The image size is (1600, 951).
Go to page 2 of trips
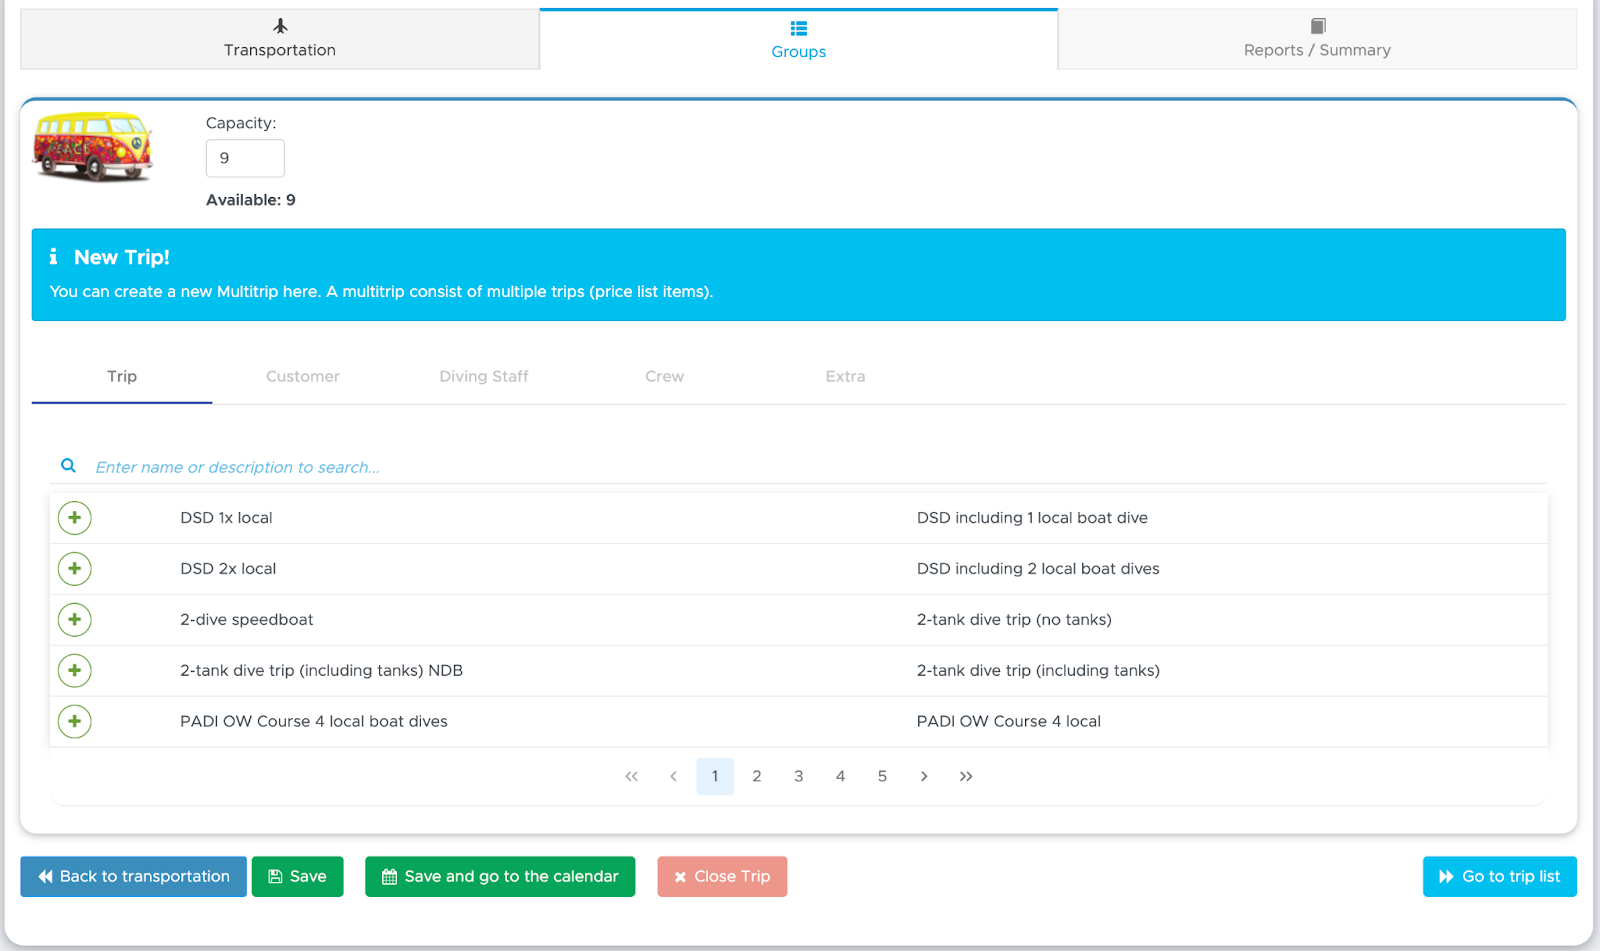point(757,776)
